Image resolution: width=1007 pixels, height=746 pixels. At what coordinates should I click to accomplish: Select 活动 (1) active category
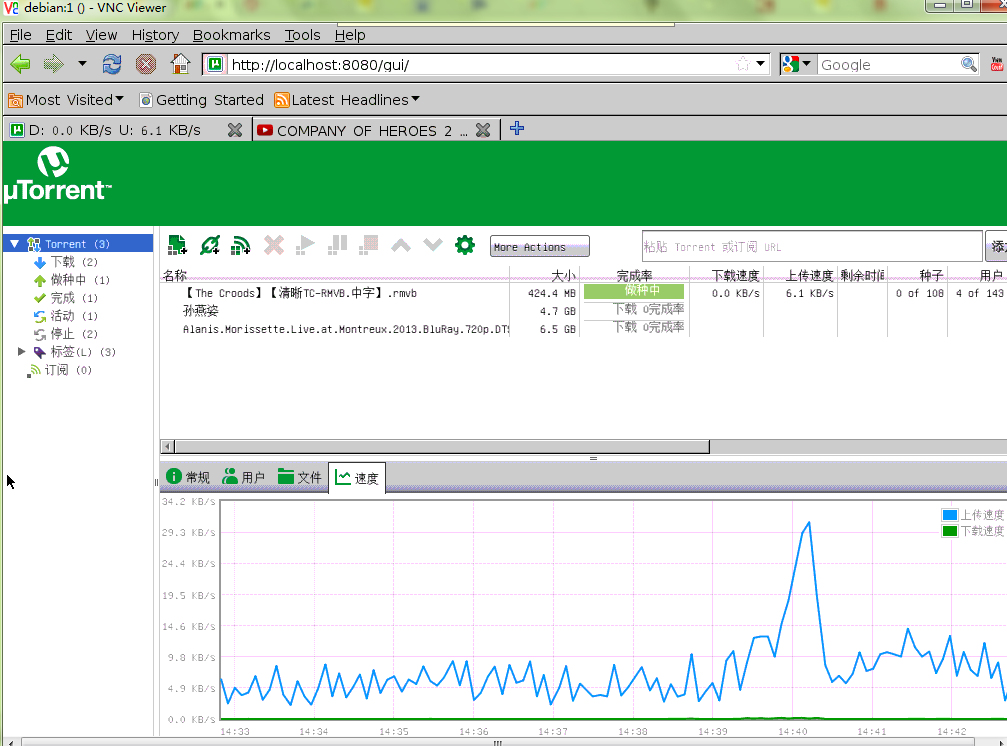click(x=65, y=316)
